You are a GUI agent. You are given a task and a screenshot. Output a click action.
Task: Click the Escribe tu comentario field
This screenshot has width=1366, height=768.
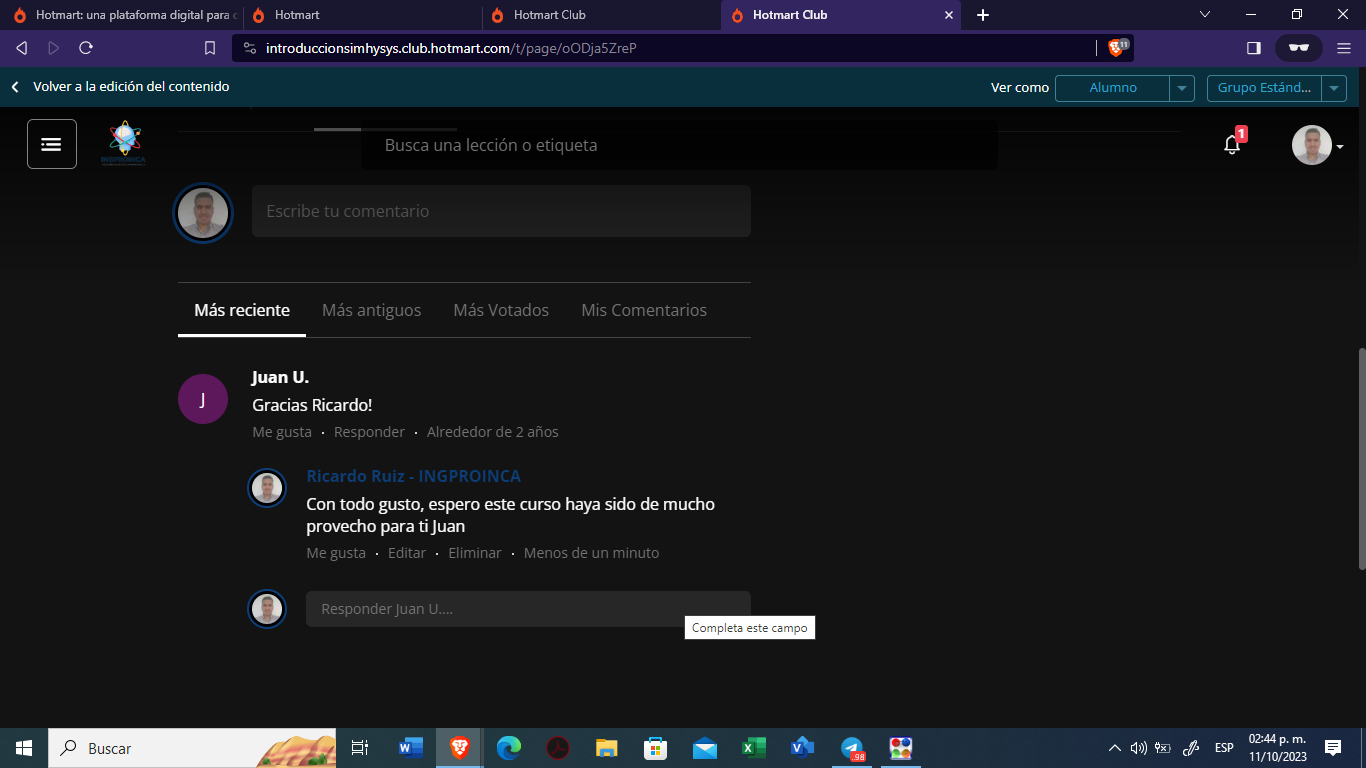501,211
